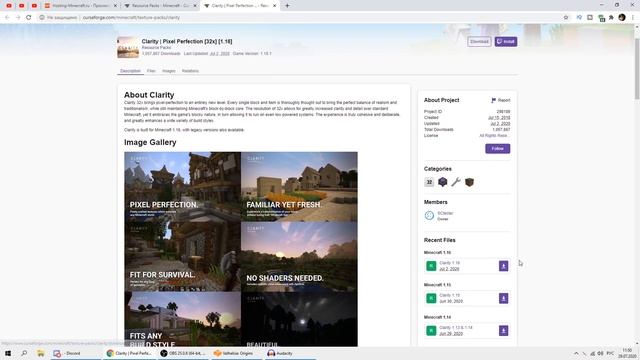Open the Clarity 1.16 file link
The image size is (640, 360).
click(449, 263)
